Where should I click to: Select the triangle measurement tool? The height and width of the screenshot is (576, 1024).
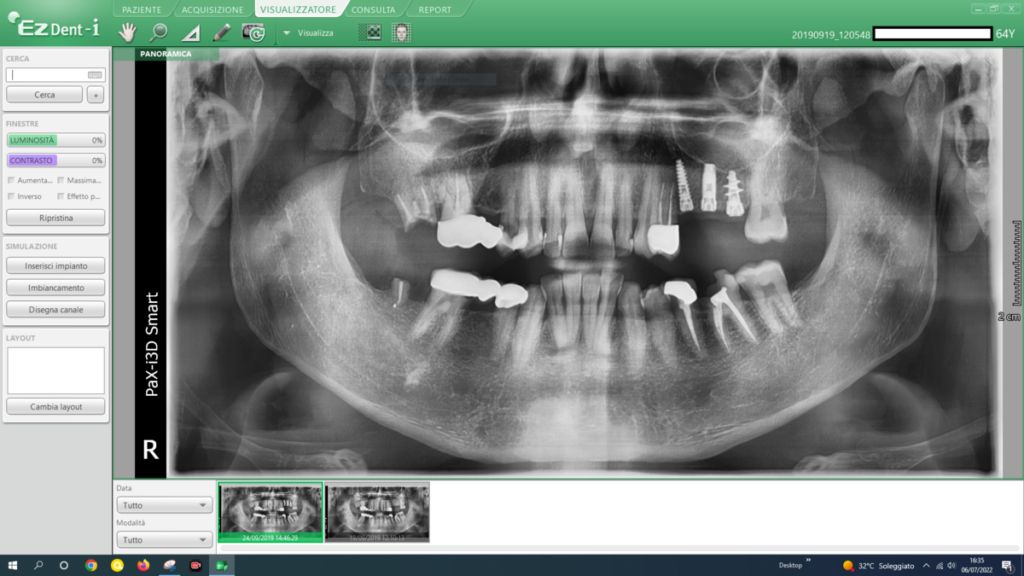point(191,33)
